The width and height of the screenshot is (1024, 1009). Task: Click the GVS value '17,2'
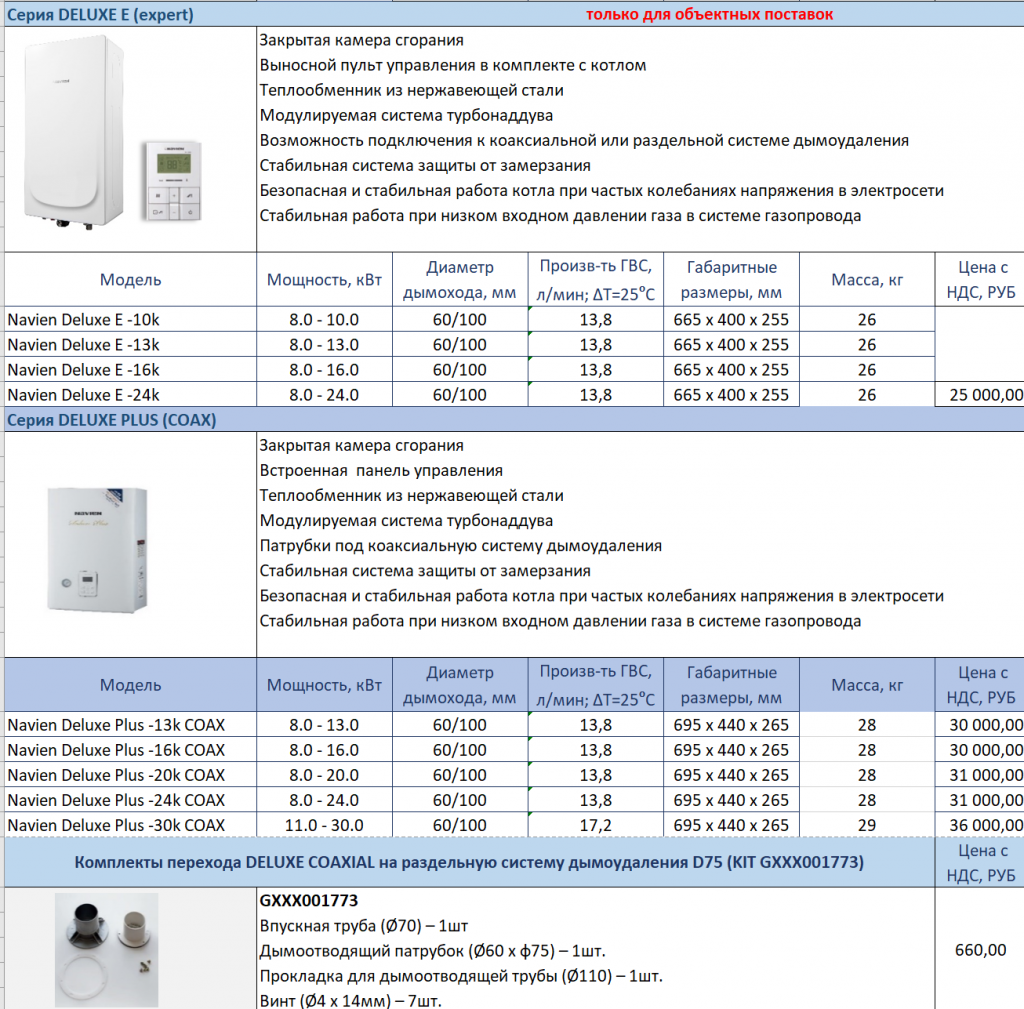coord(596,825)
